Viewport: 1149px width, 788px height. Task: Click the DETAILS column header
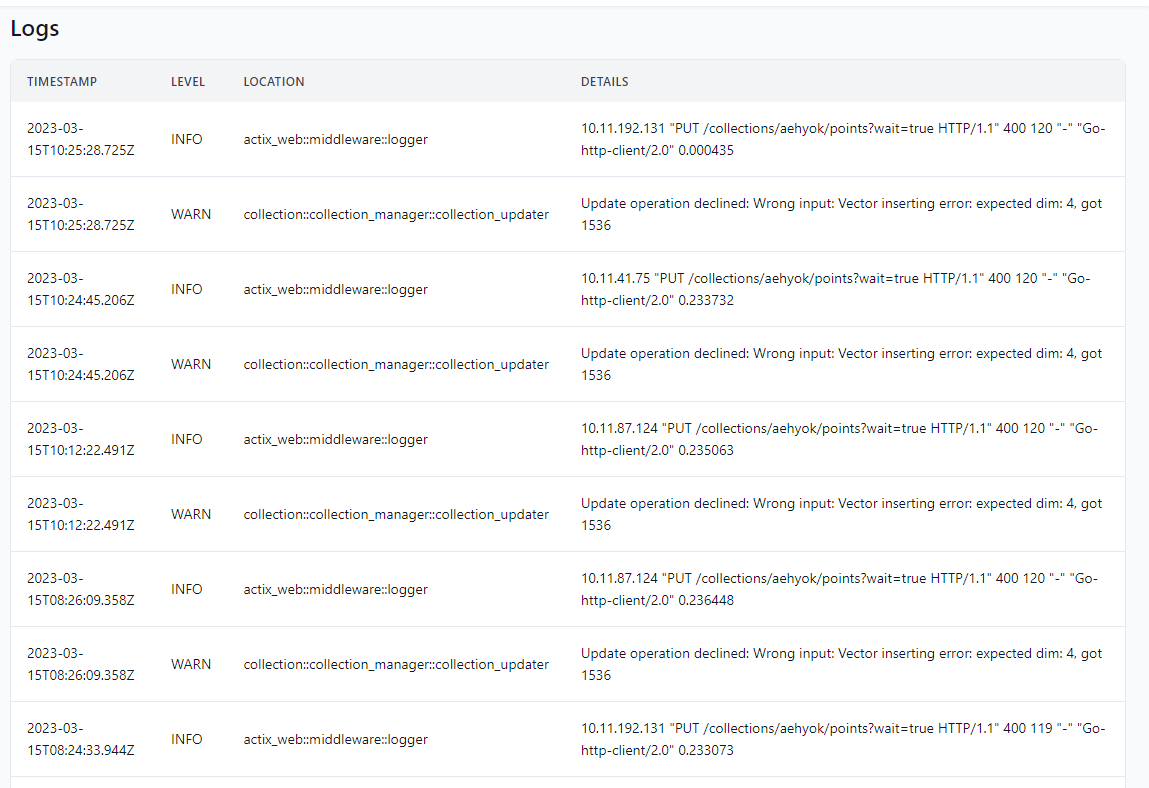tap(604, 81)
